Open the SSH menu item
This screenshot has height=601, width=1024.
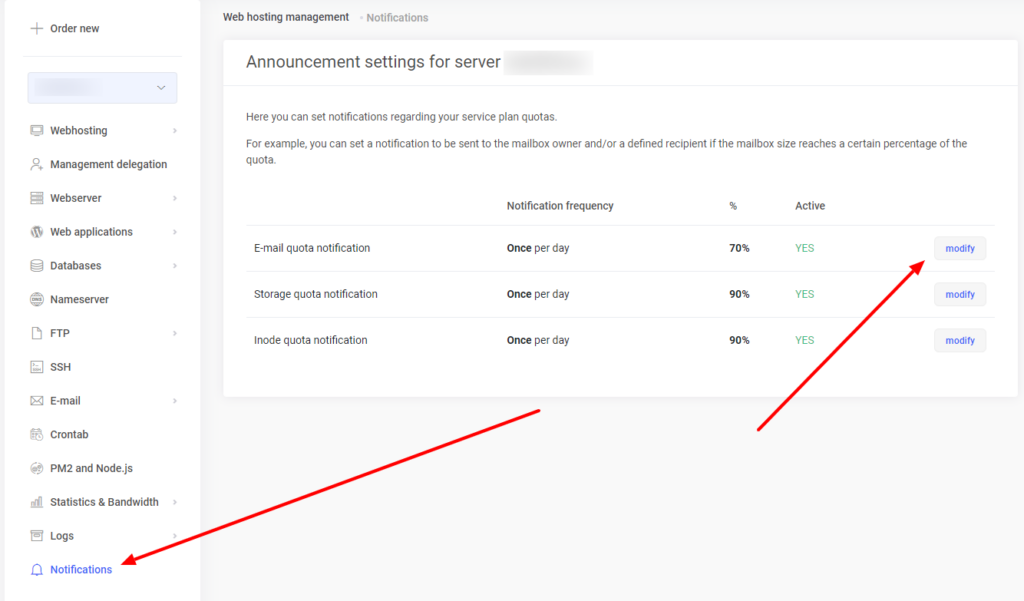pos(60,367)
